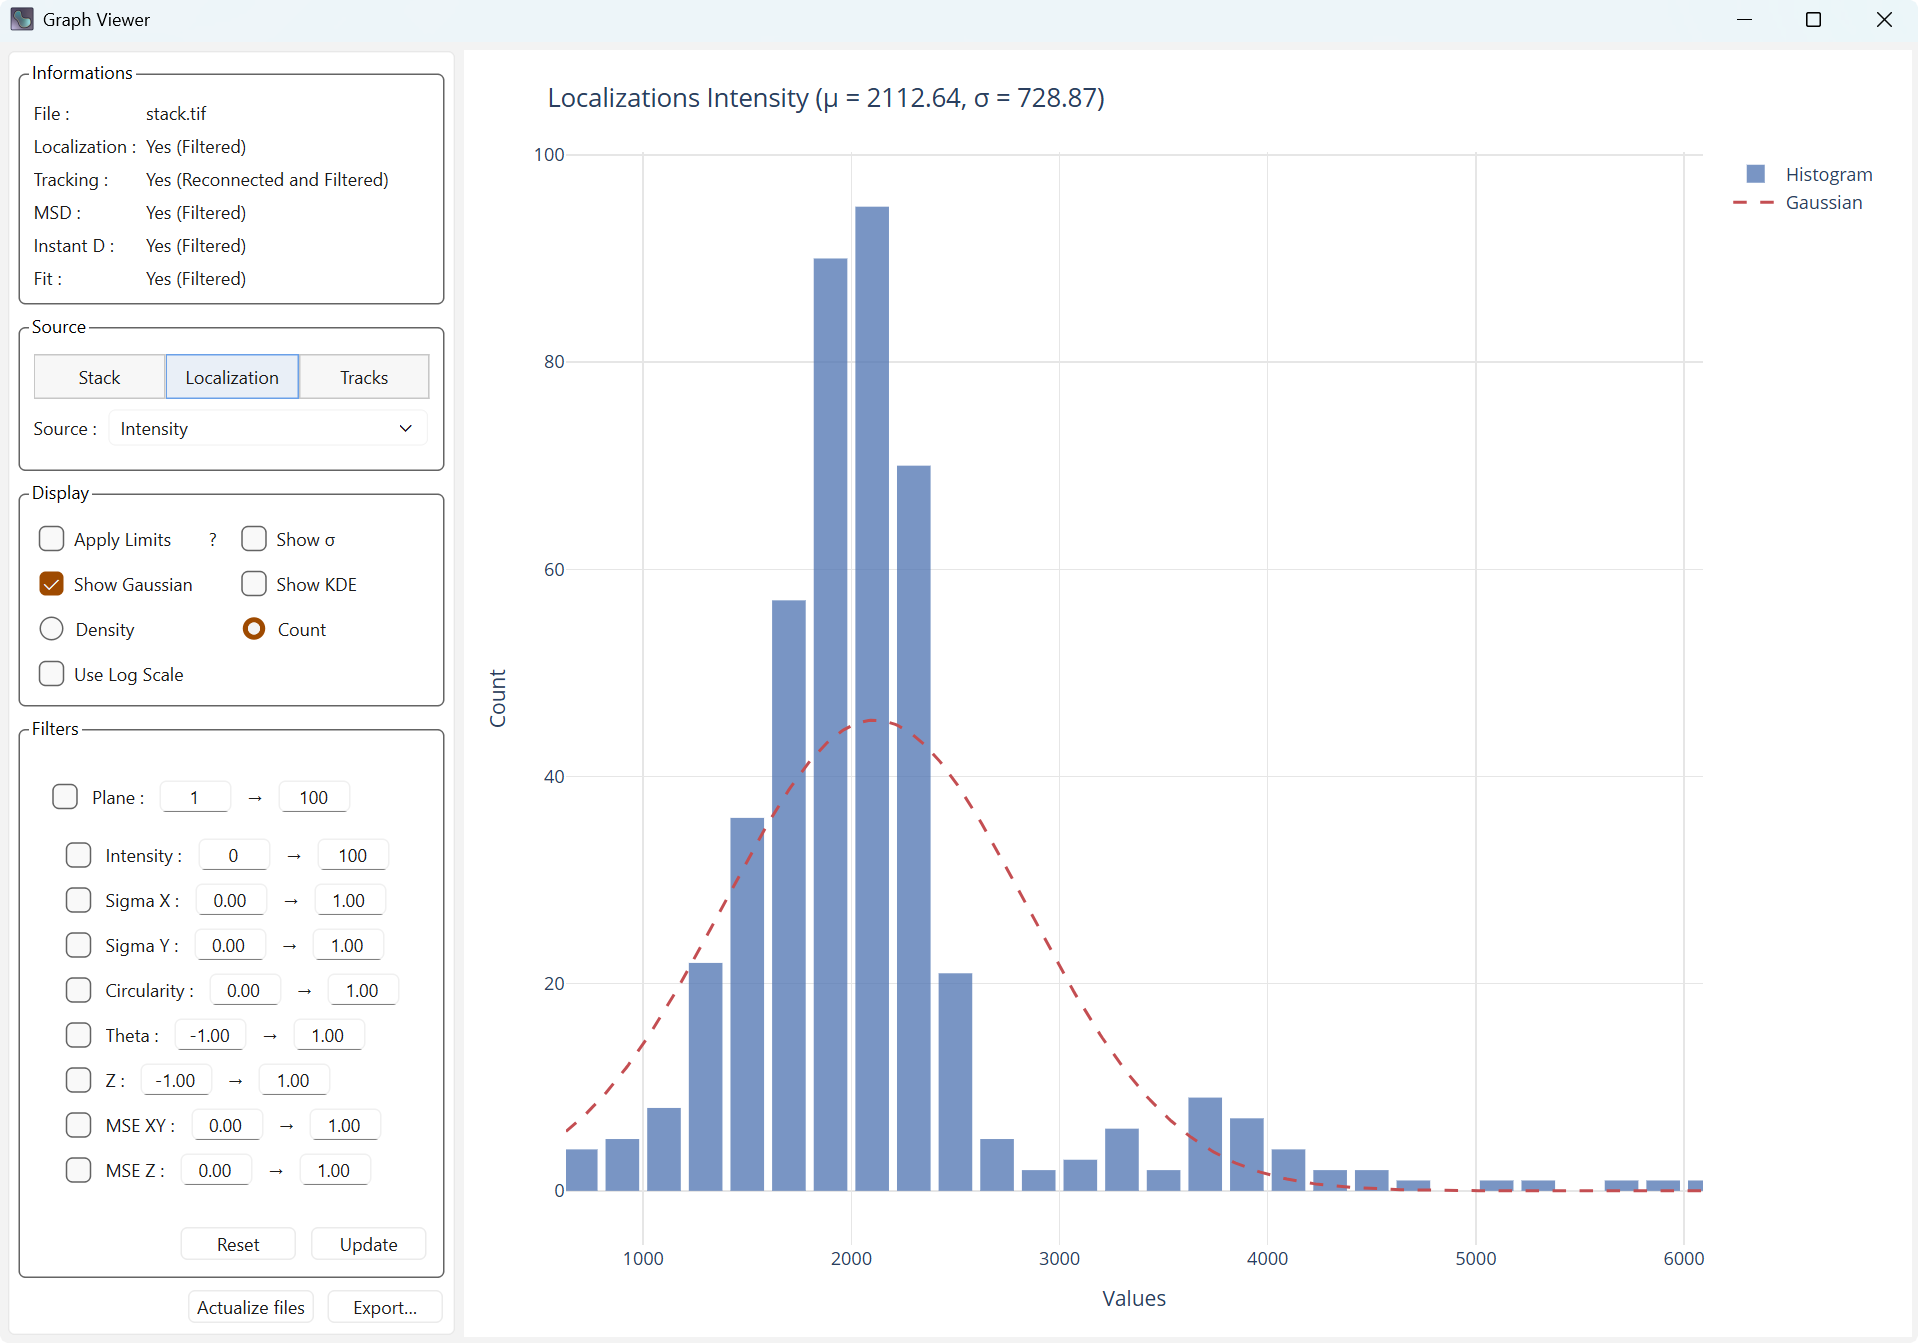Viewport: 1918px width, 1343px height.
Task: Enable Show KDE
Action: 253,584
